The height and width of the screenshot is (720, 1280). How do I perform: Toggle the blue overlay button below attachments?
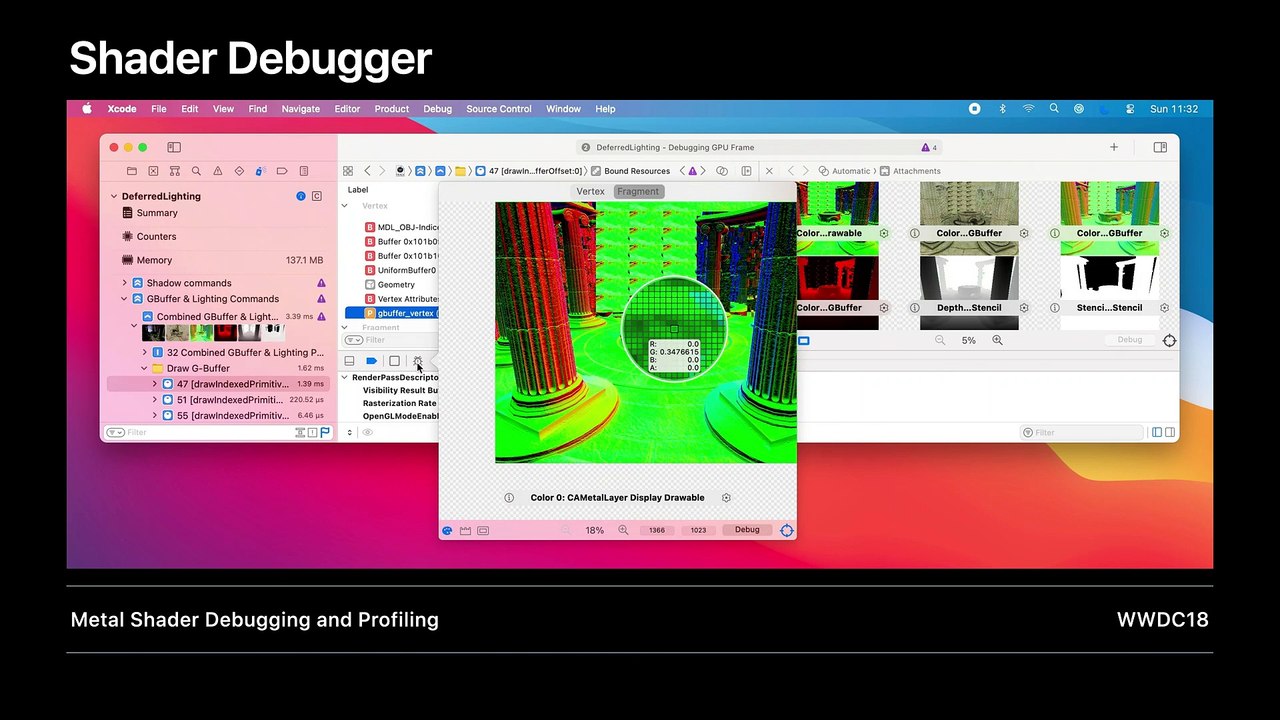click(x=803, y=341)
